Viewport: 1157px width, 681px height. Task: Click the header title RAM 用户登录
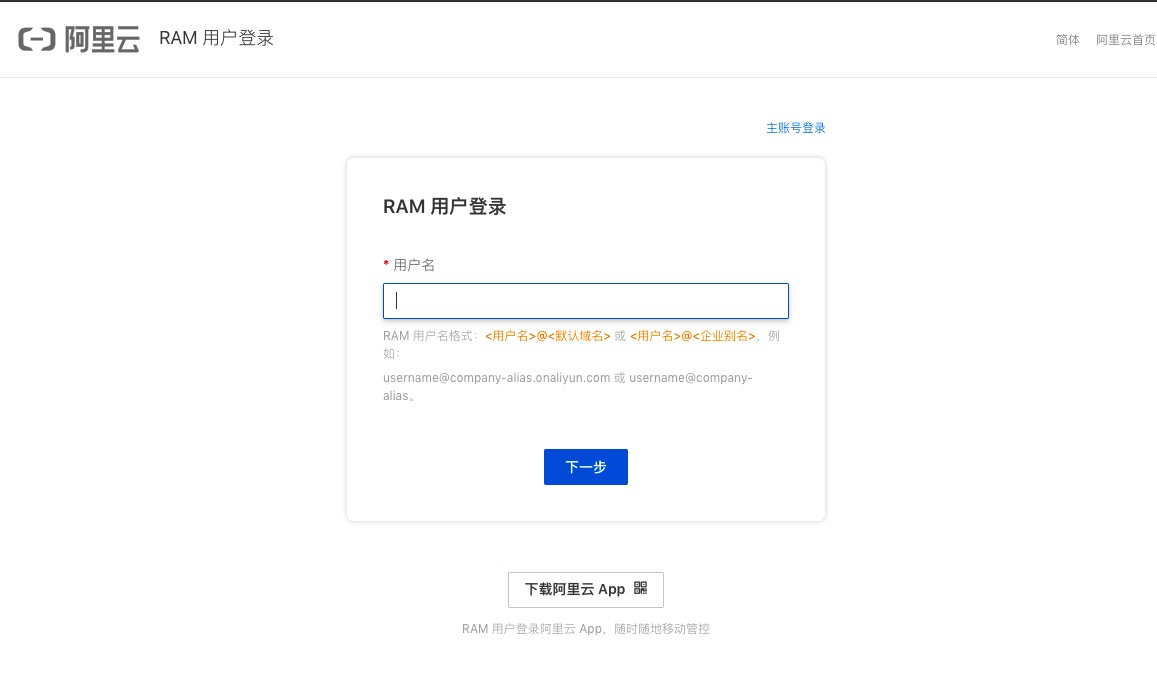point(216,38)
